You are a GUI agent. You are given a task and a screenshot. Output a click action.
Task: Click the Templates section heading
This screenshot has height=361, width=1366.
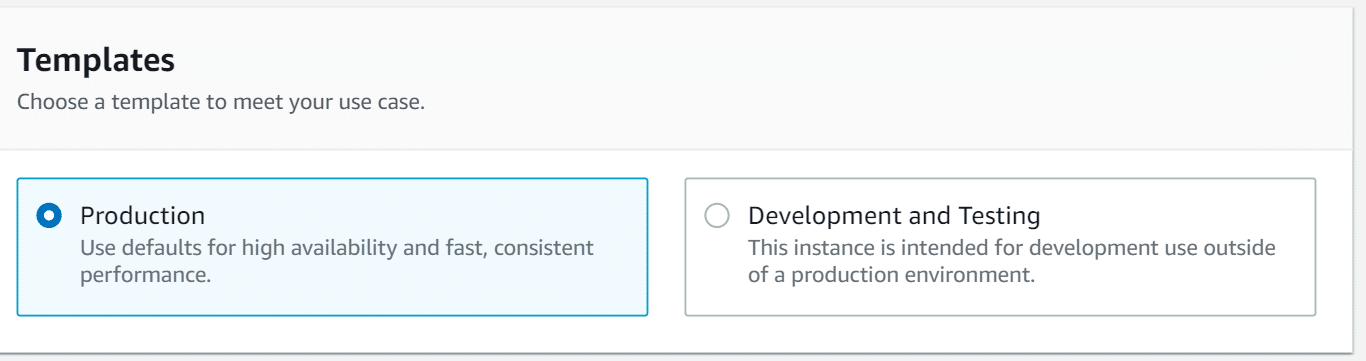click(x=96, y=61)
